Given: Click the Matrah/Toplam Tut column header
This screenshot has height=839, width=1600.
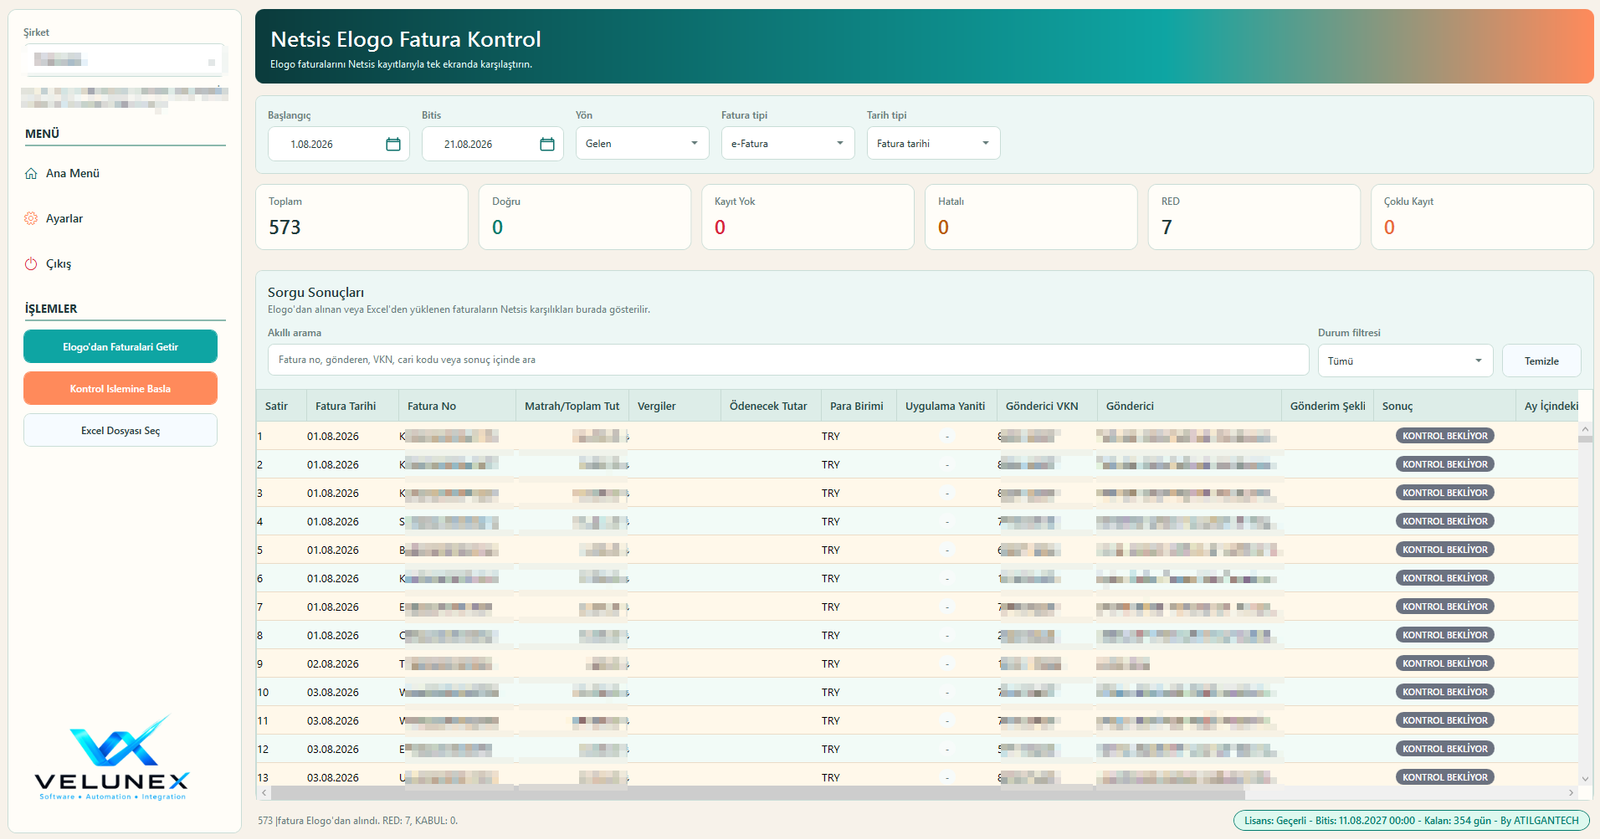Looking at the screenshot, I should (x=572, y=406).
